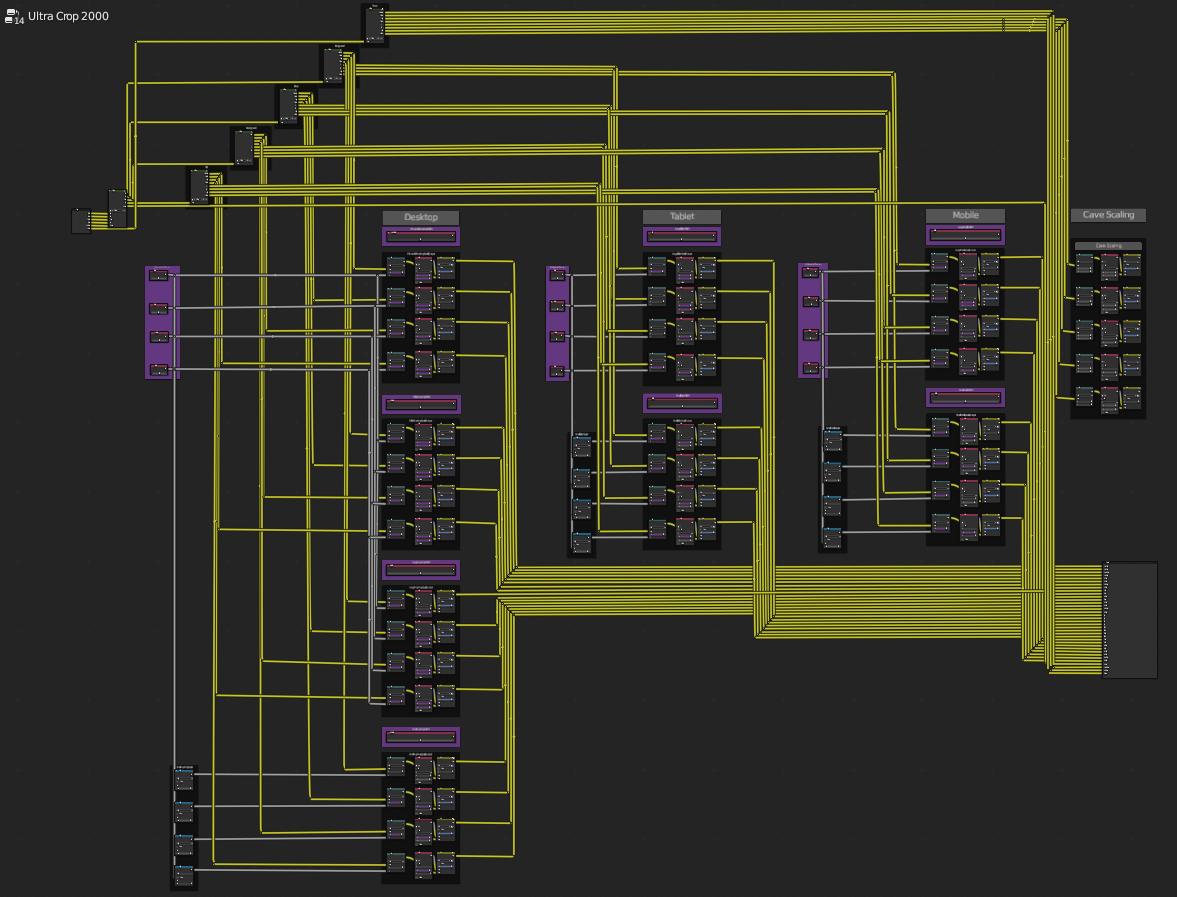
Task: Click the second purple-framed node in Tablet column
Action: tap(682, 403)
